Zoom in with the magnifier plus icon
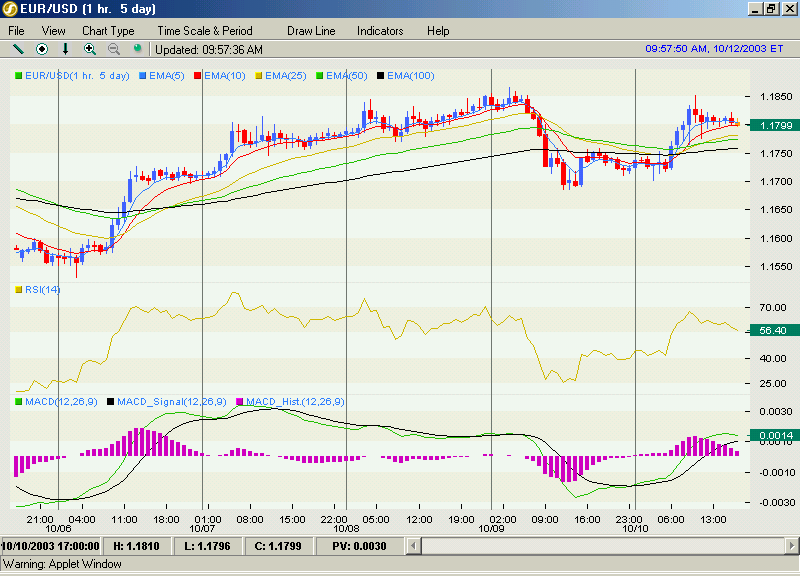This screenshot has height=576, width=800. [x=90, y=49]
